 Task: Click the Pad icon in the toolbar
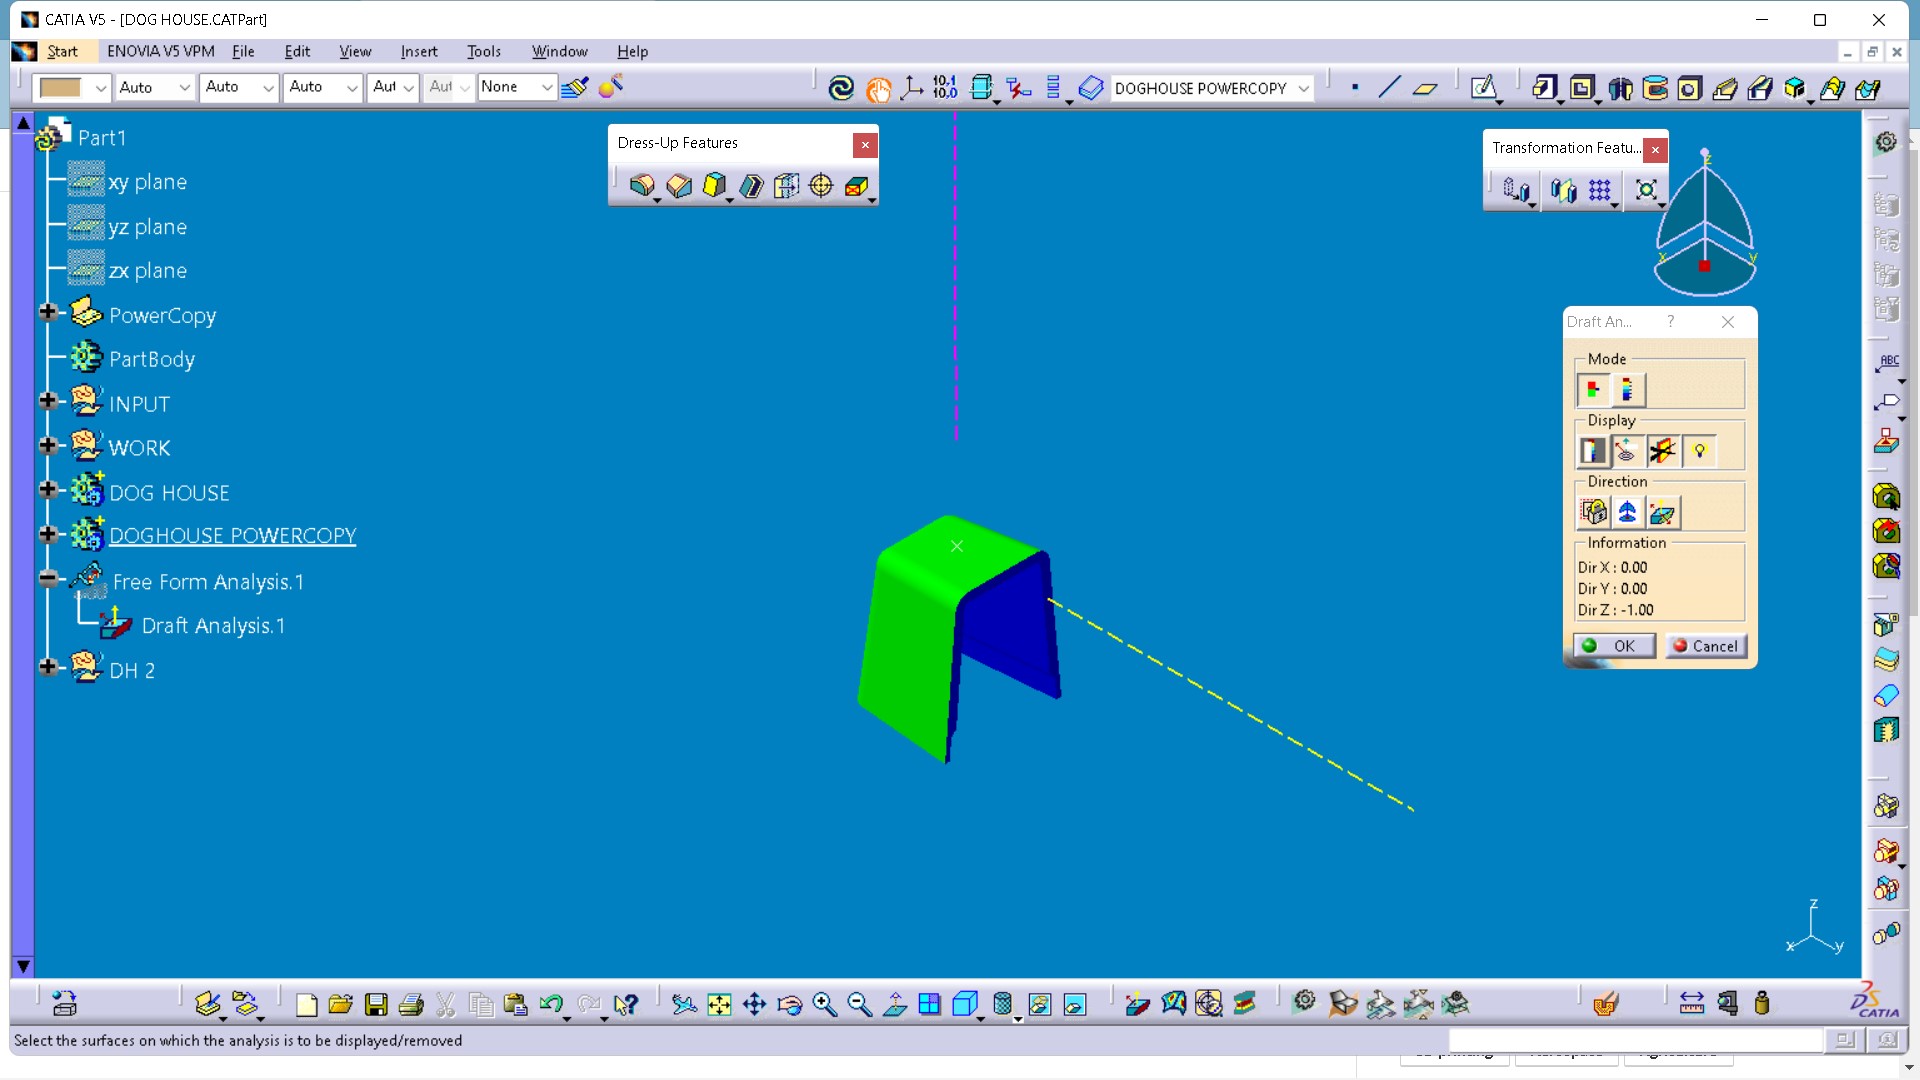(x=1544, y=88)
